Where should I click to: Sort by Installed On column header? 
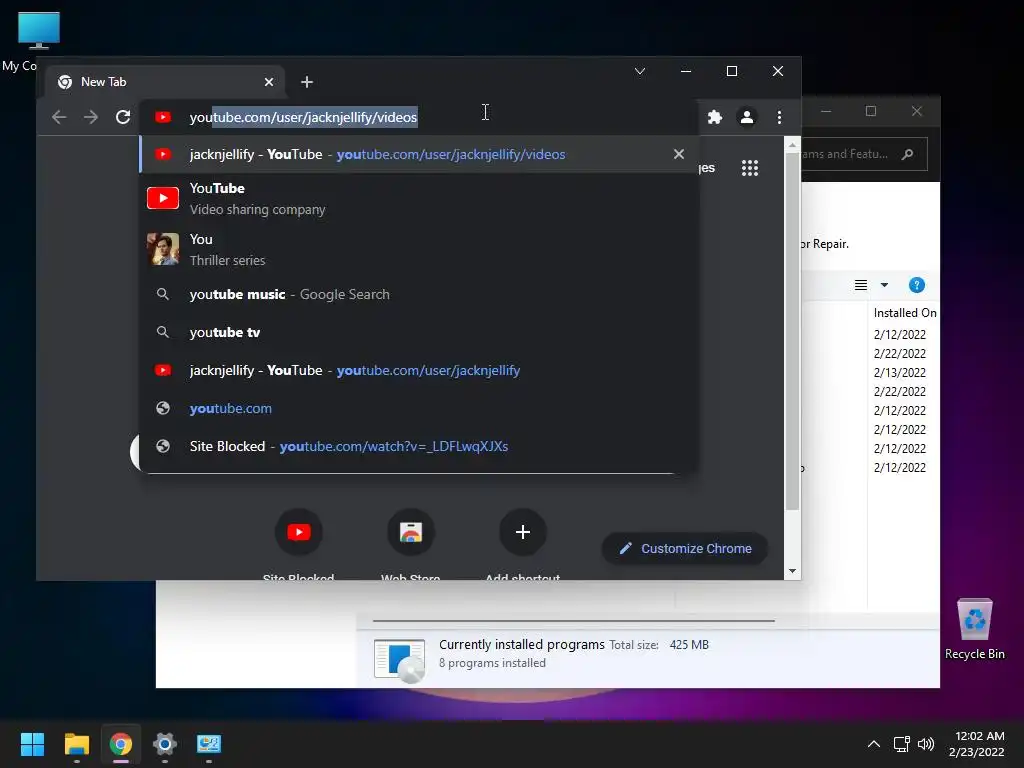(x=904, y=313)
